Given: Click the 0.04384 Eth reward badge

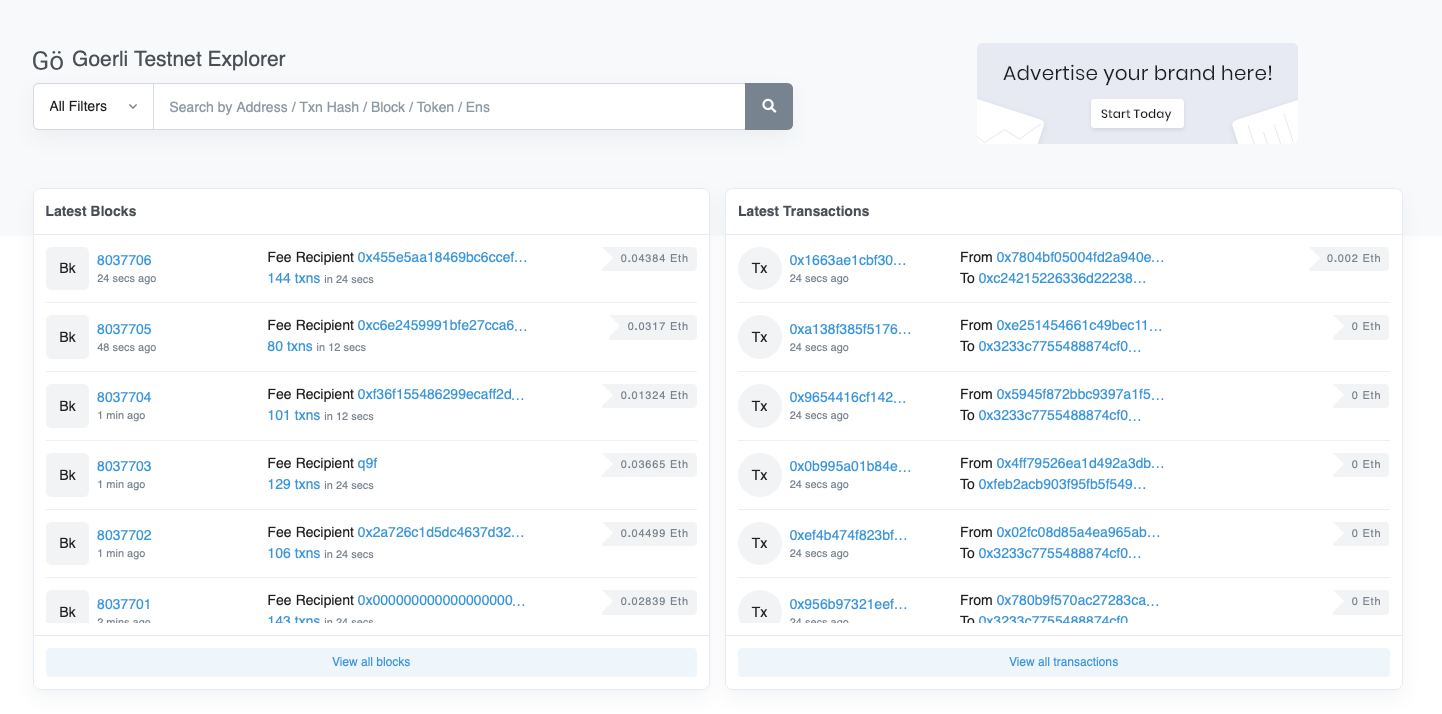Looking at the screenshot, I should (x=649, y=258).
